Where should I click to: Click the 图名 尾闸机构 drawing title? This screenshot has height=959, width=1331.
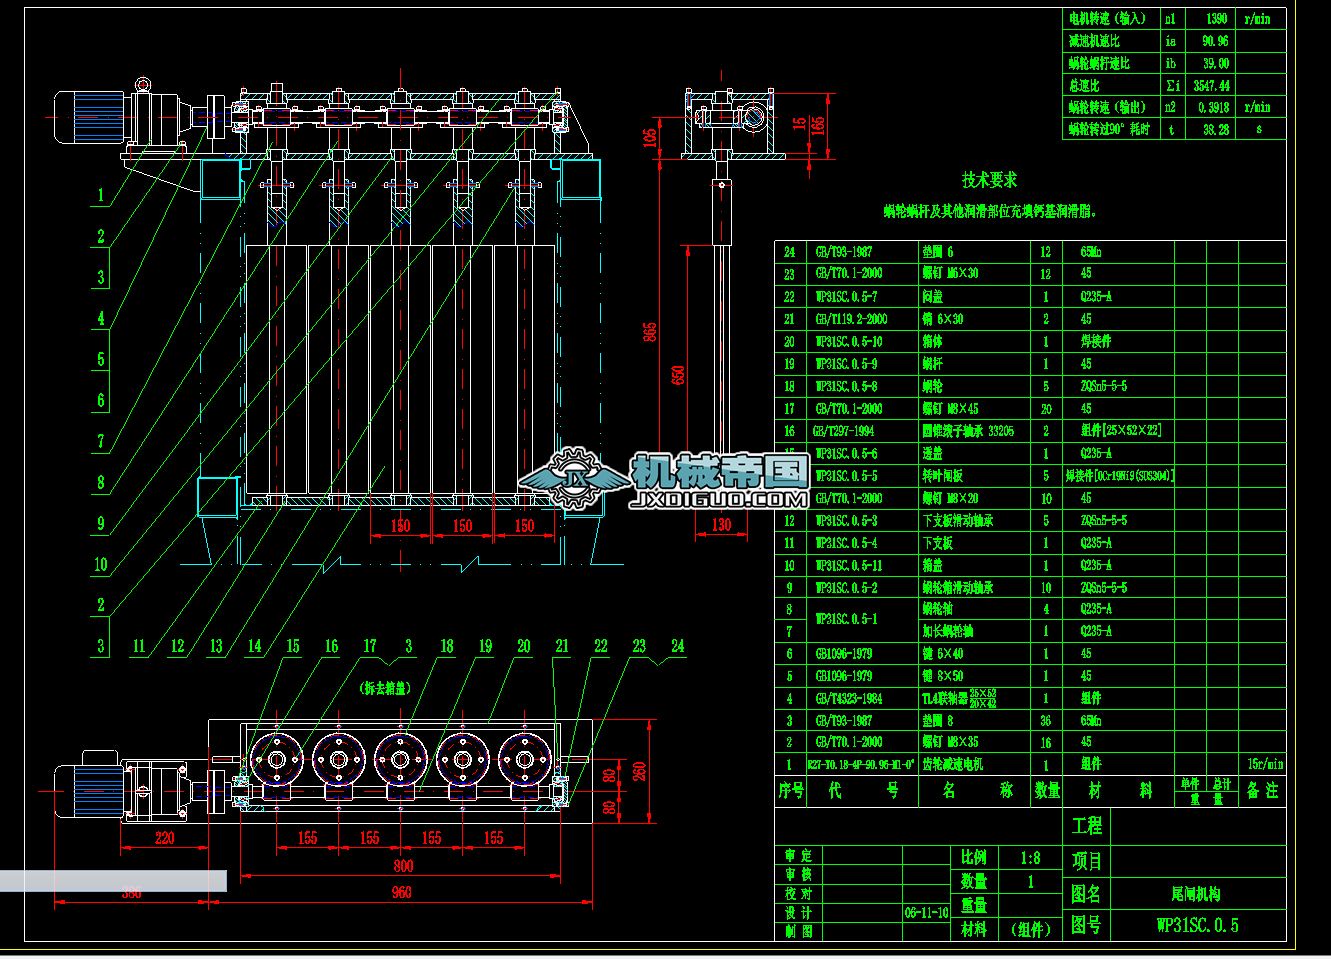tap(1194, 894)
